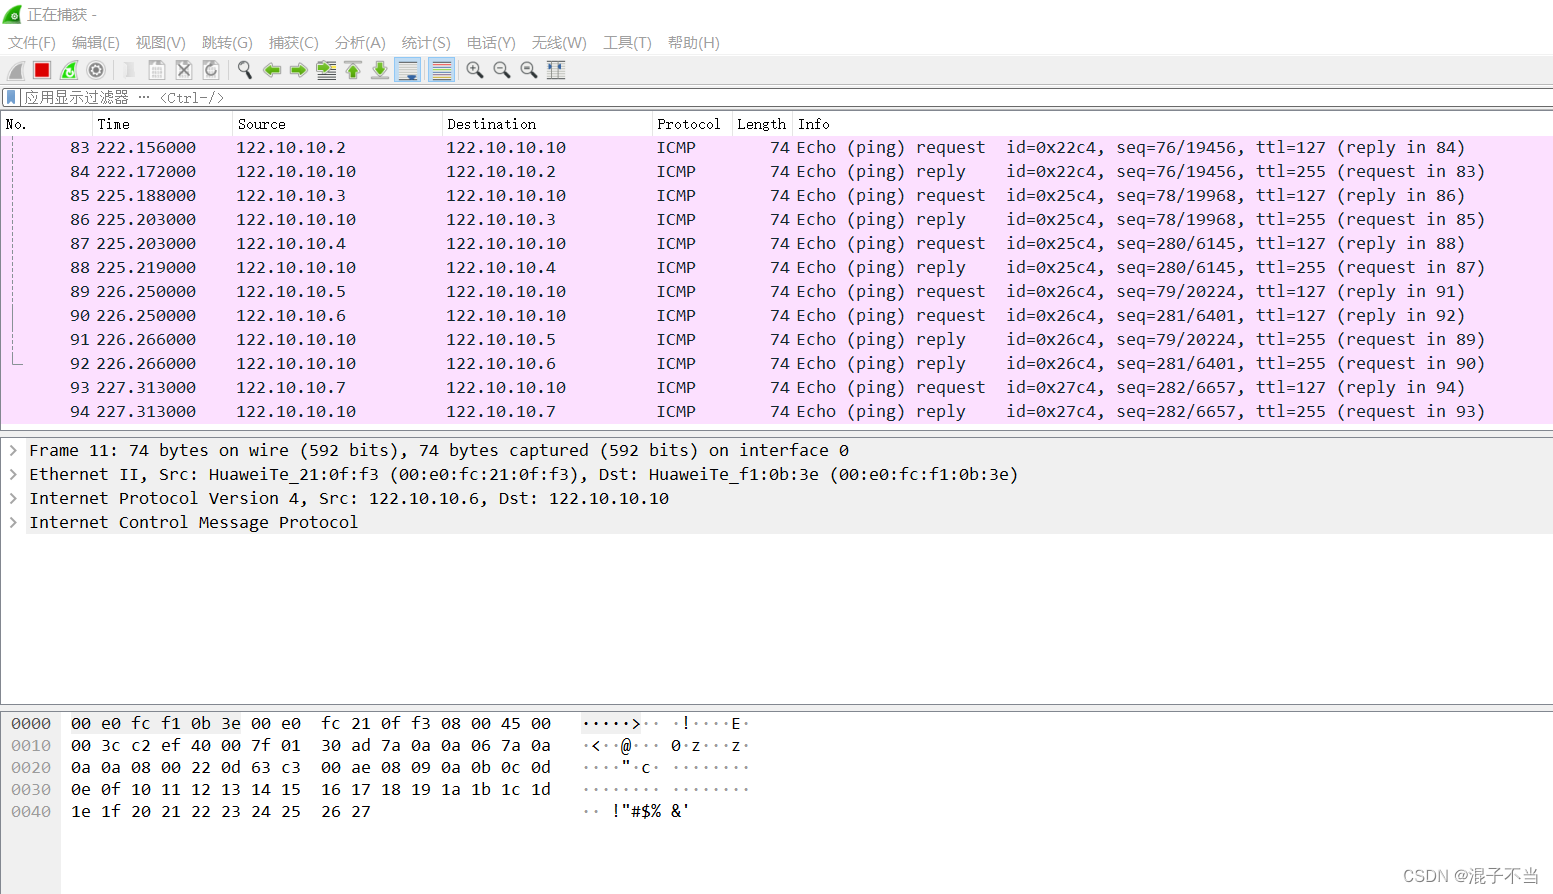Sort packets by Protocol column header
This screenshot has width=1553, height=894.
692,124
